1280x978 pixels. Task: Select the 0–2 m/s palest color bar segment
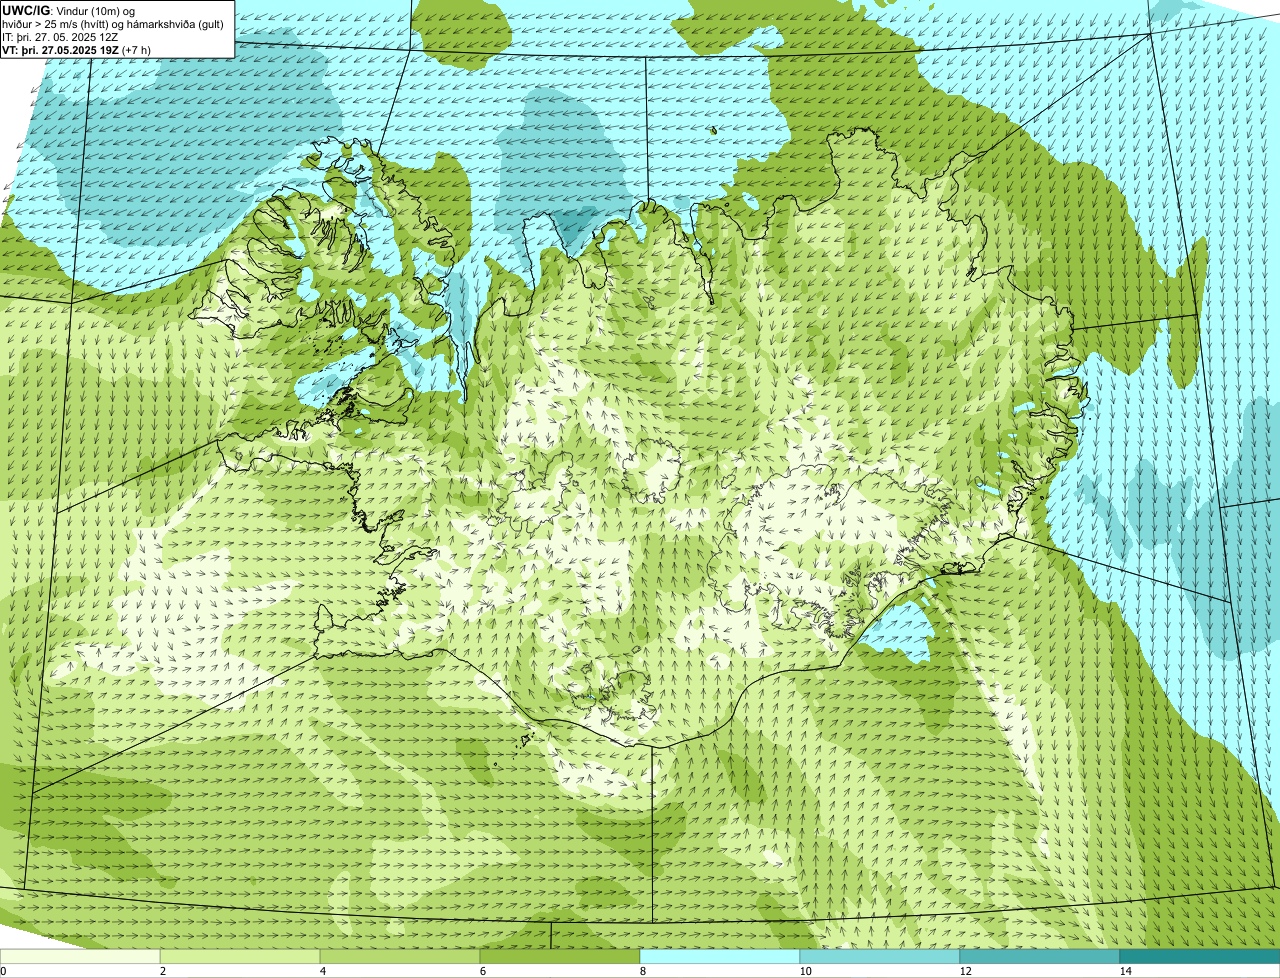click(80, 956)
